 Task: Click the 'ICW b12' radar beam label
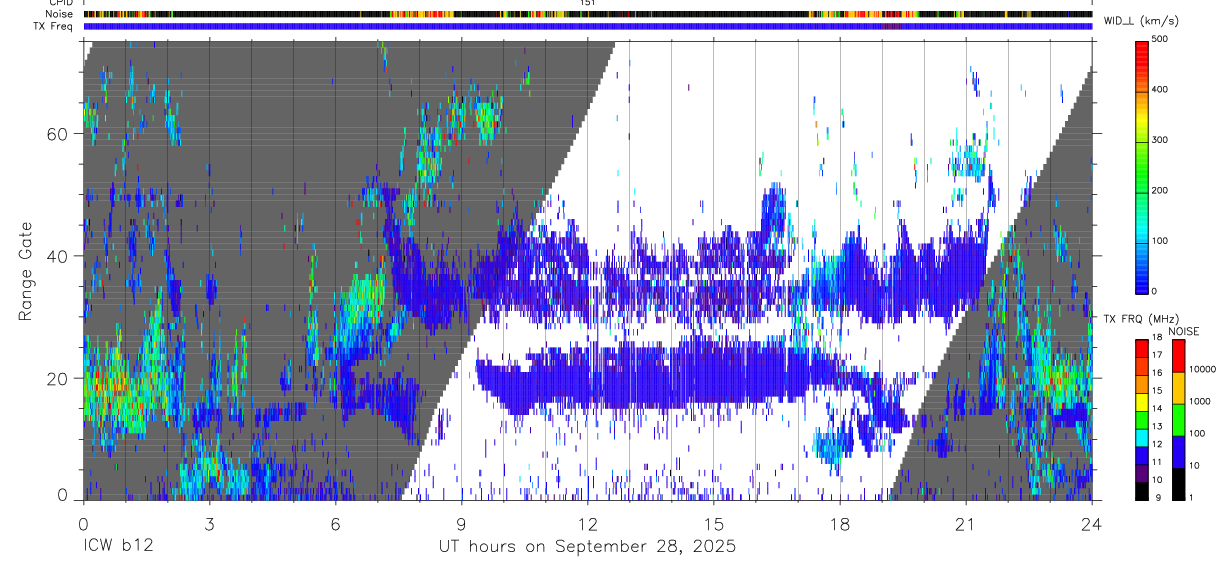tap(118, 547)
